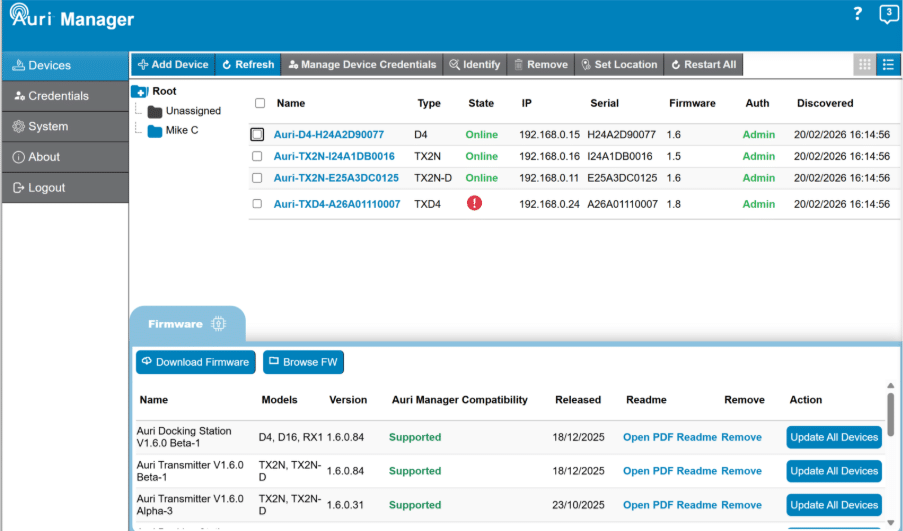Update All Devices with Docking Station Beta-1
903x531 pixels.
pos(834,437)
